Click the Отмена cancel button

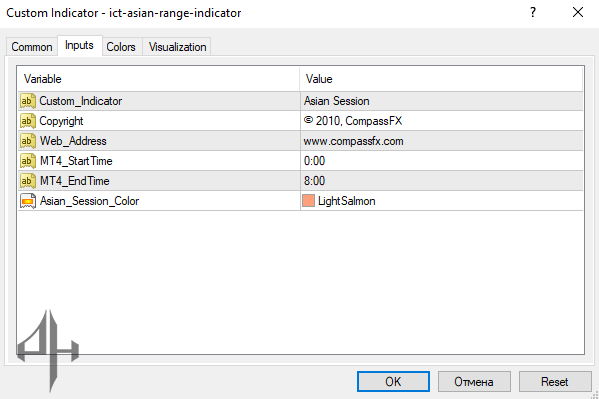[x=474, y=381]
